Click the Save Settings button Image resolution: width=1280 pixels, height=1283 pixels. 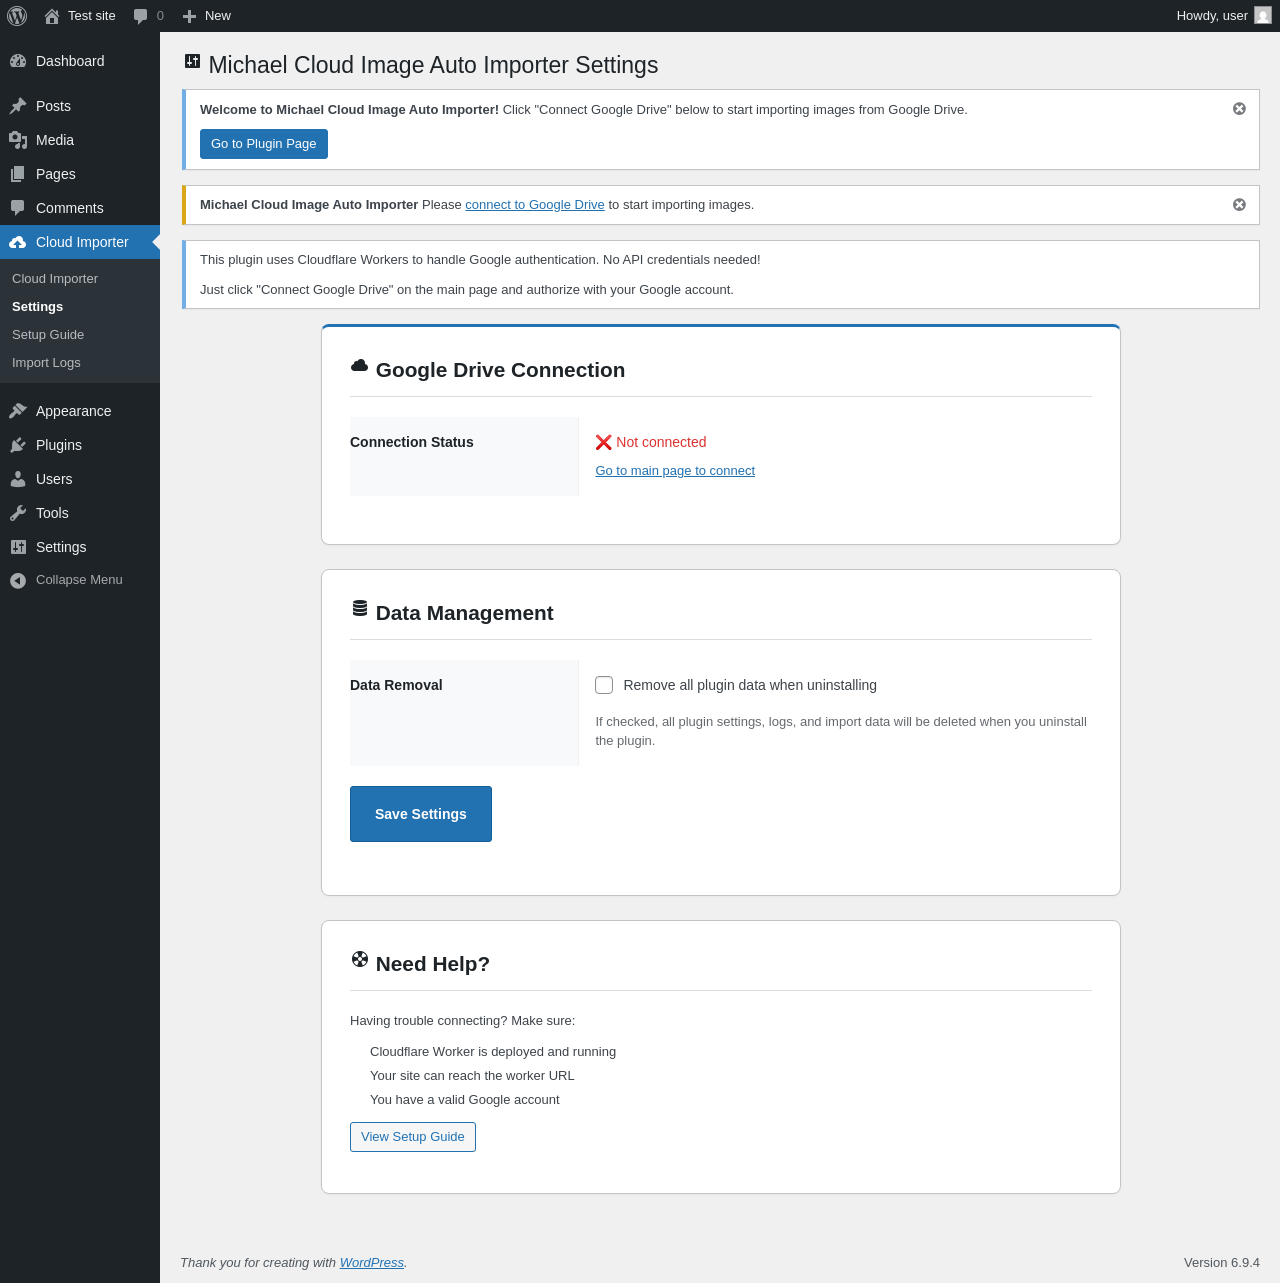coord(421,814)
